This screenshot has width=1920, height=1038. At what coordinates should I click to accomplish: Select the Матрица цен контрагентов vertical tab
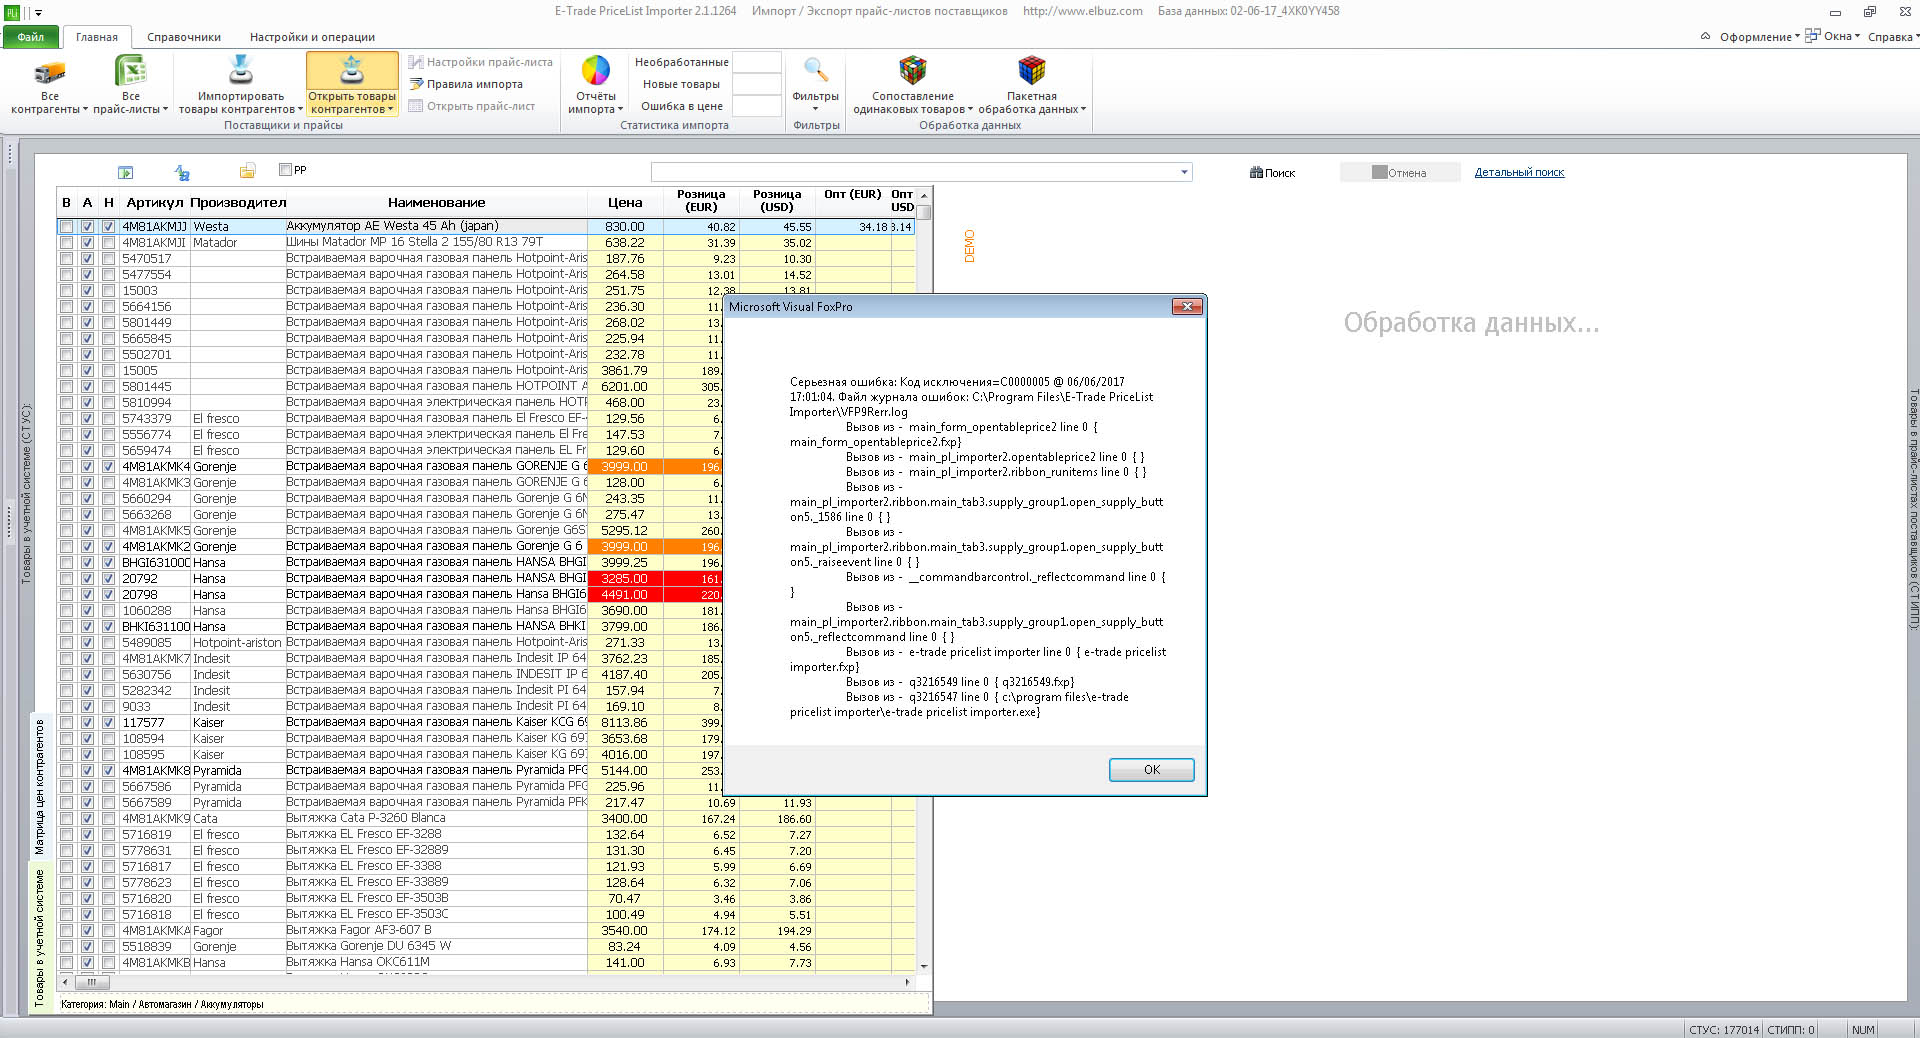tap(41, 786)
